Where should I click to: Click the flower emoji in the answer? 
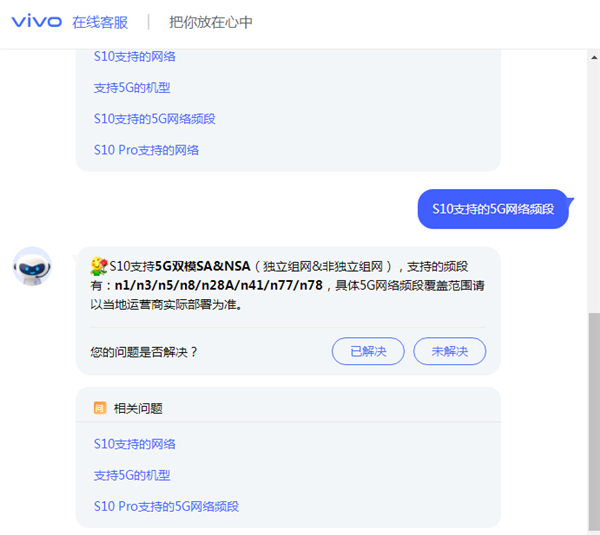pos(99,266)
